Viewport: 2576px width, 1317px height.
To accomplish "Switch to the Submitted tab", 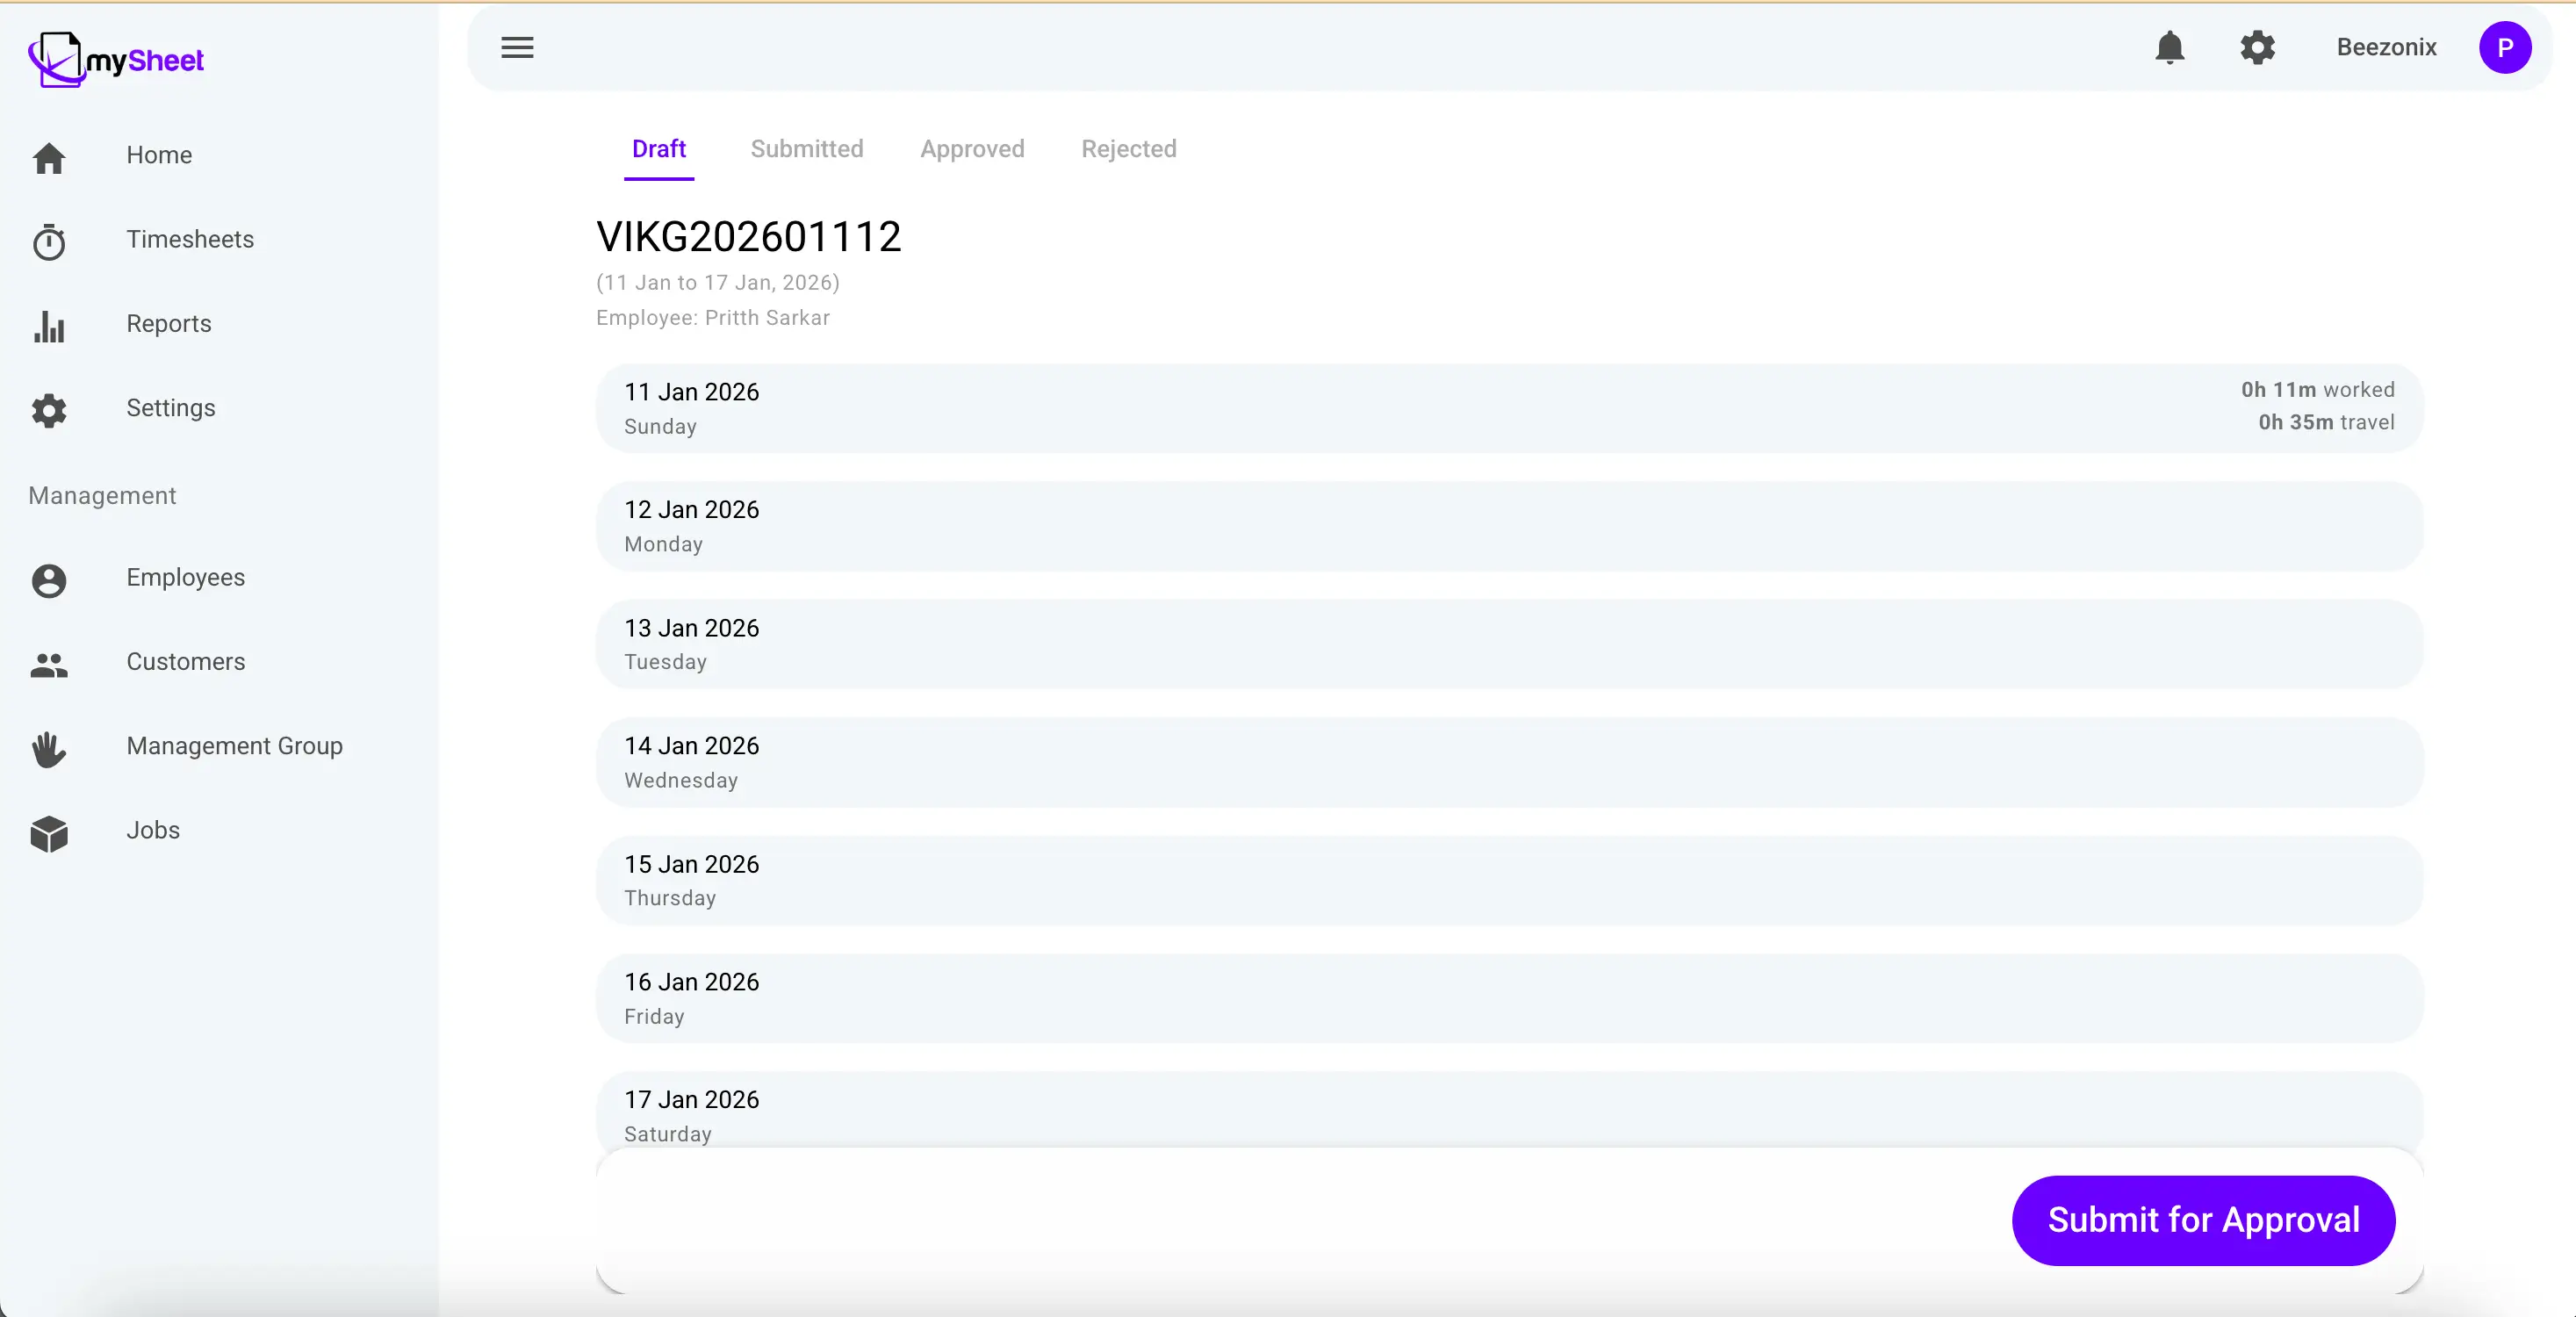I will click(x=807, y=148).
